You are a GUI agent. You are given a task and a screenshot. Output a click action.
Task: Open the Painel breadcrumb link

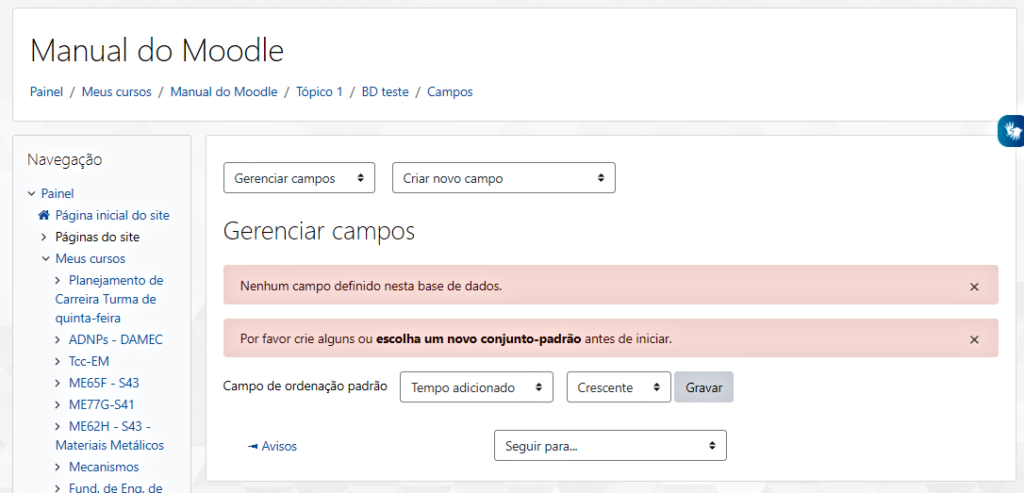tap(46, 92)
